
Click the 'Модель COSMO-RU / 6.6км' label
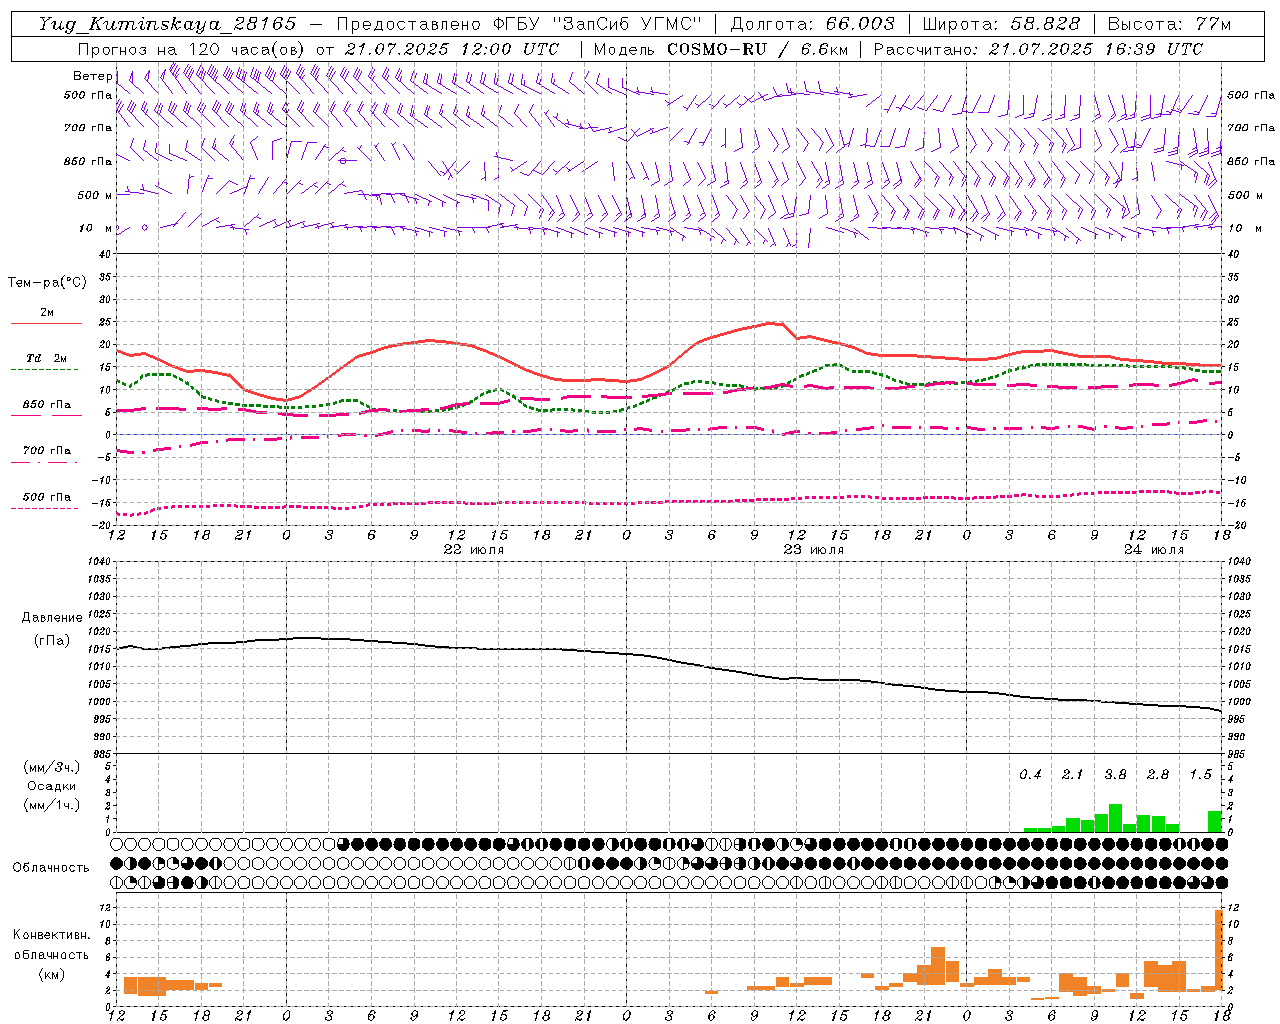point(720,49)
